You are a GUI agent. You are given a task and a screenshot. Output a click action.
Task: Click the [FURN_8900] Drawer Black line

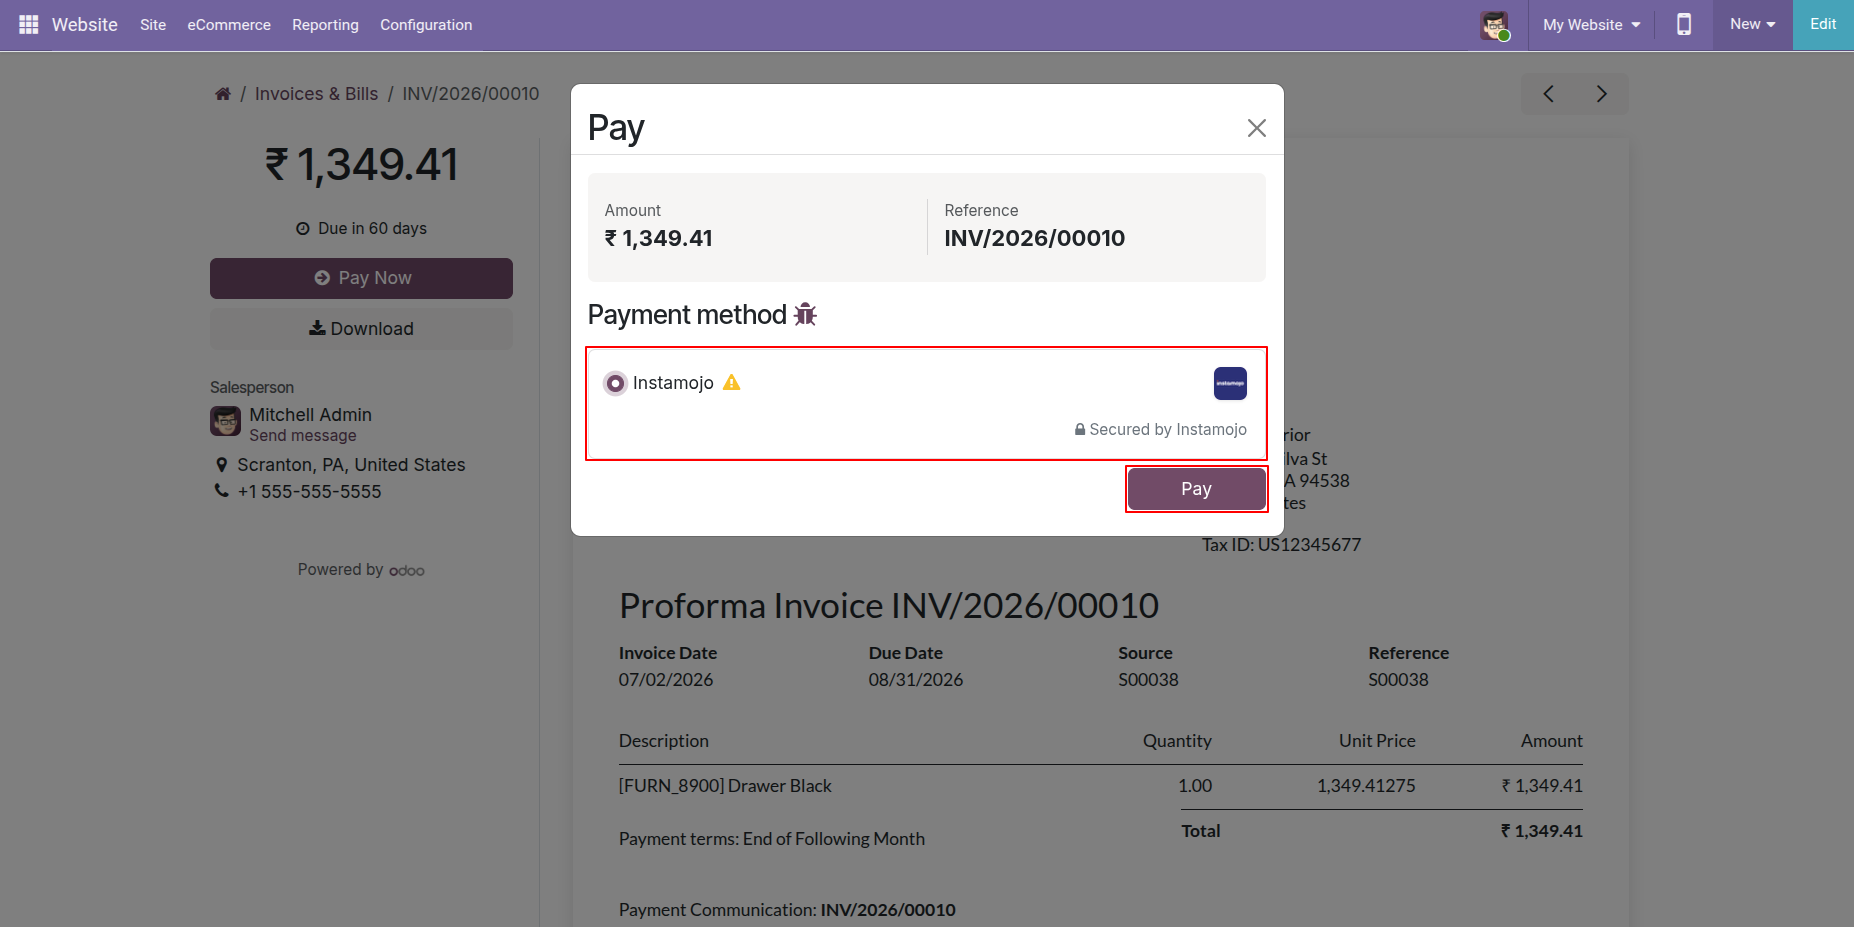pyautogui.click(x=725, y=786)
